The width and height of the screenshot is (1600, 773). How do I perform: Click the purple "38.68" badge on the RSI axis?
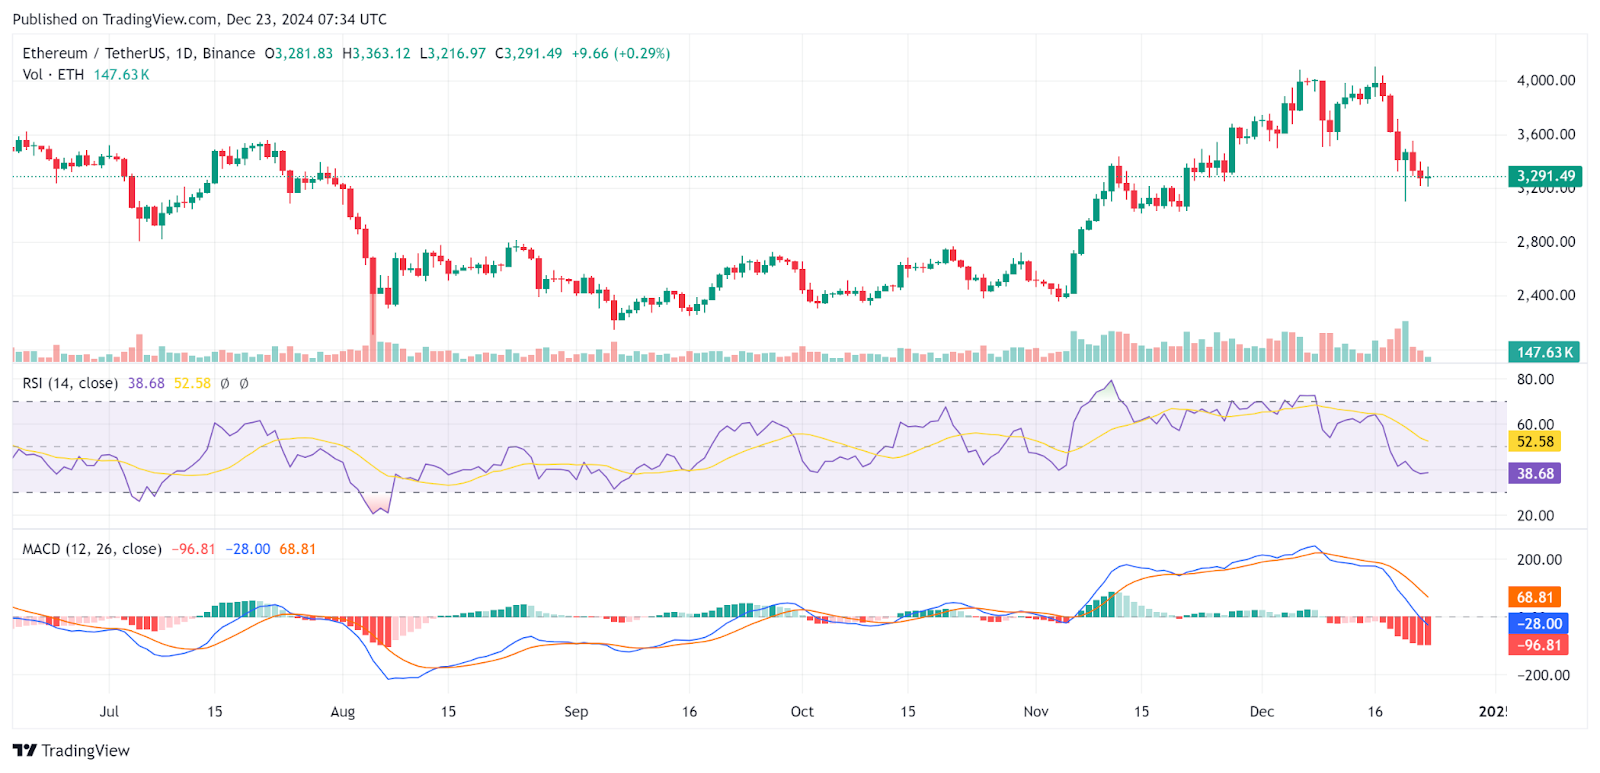pos(1535,473)
